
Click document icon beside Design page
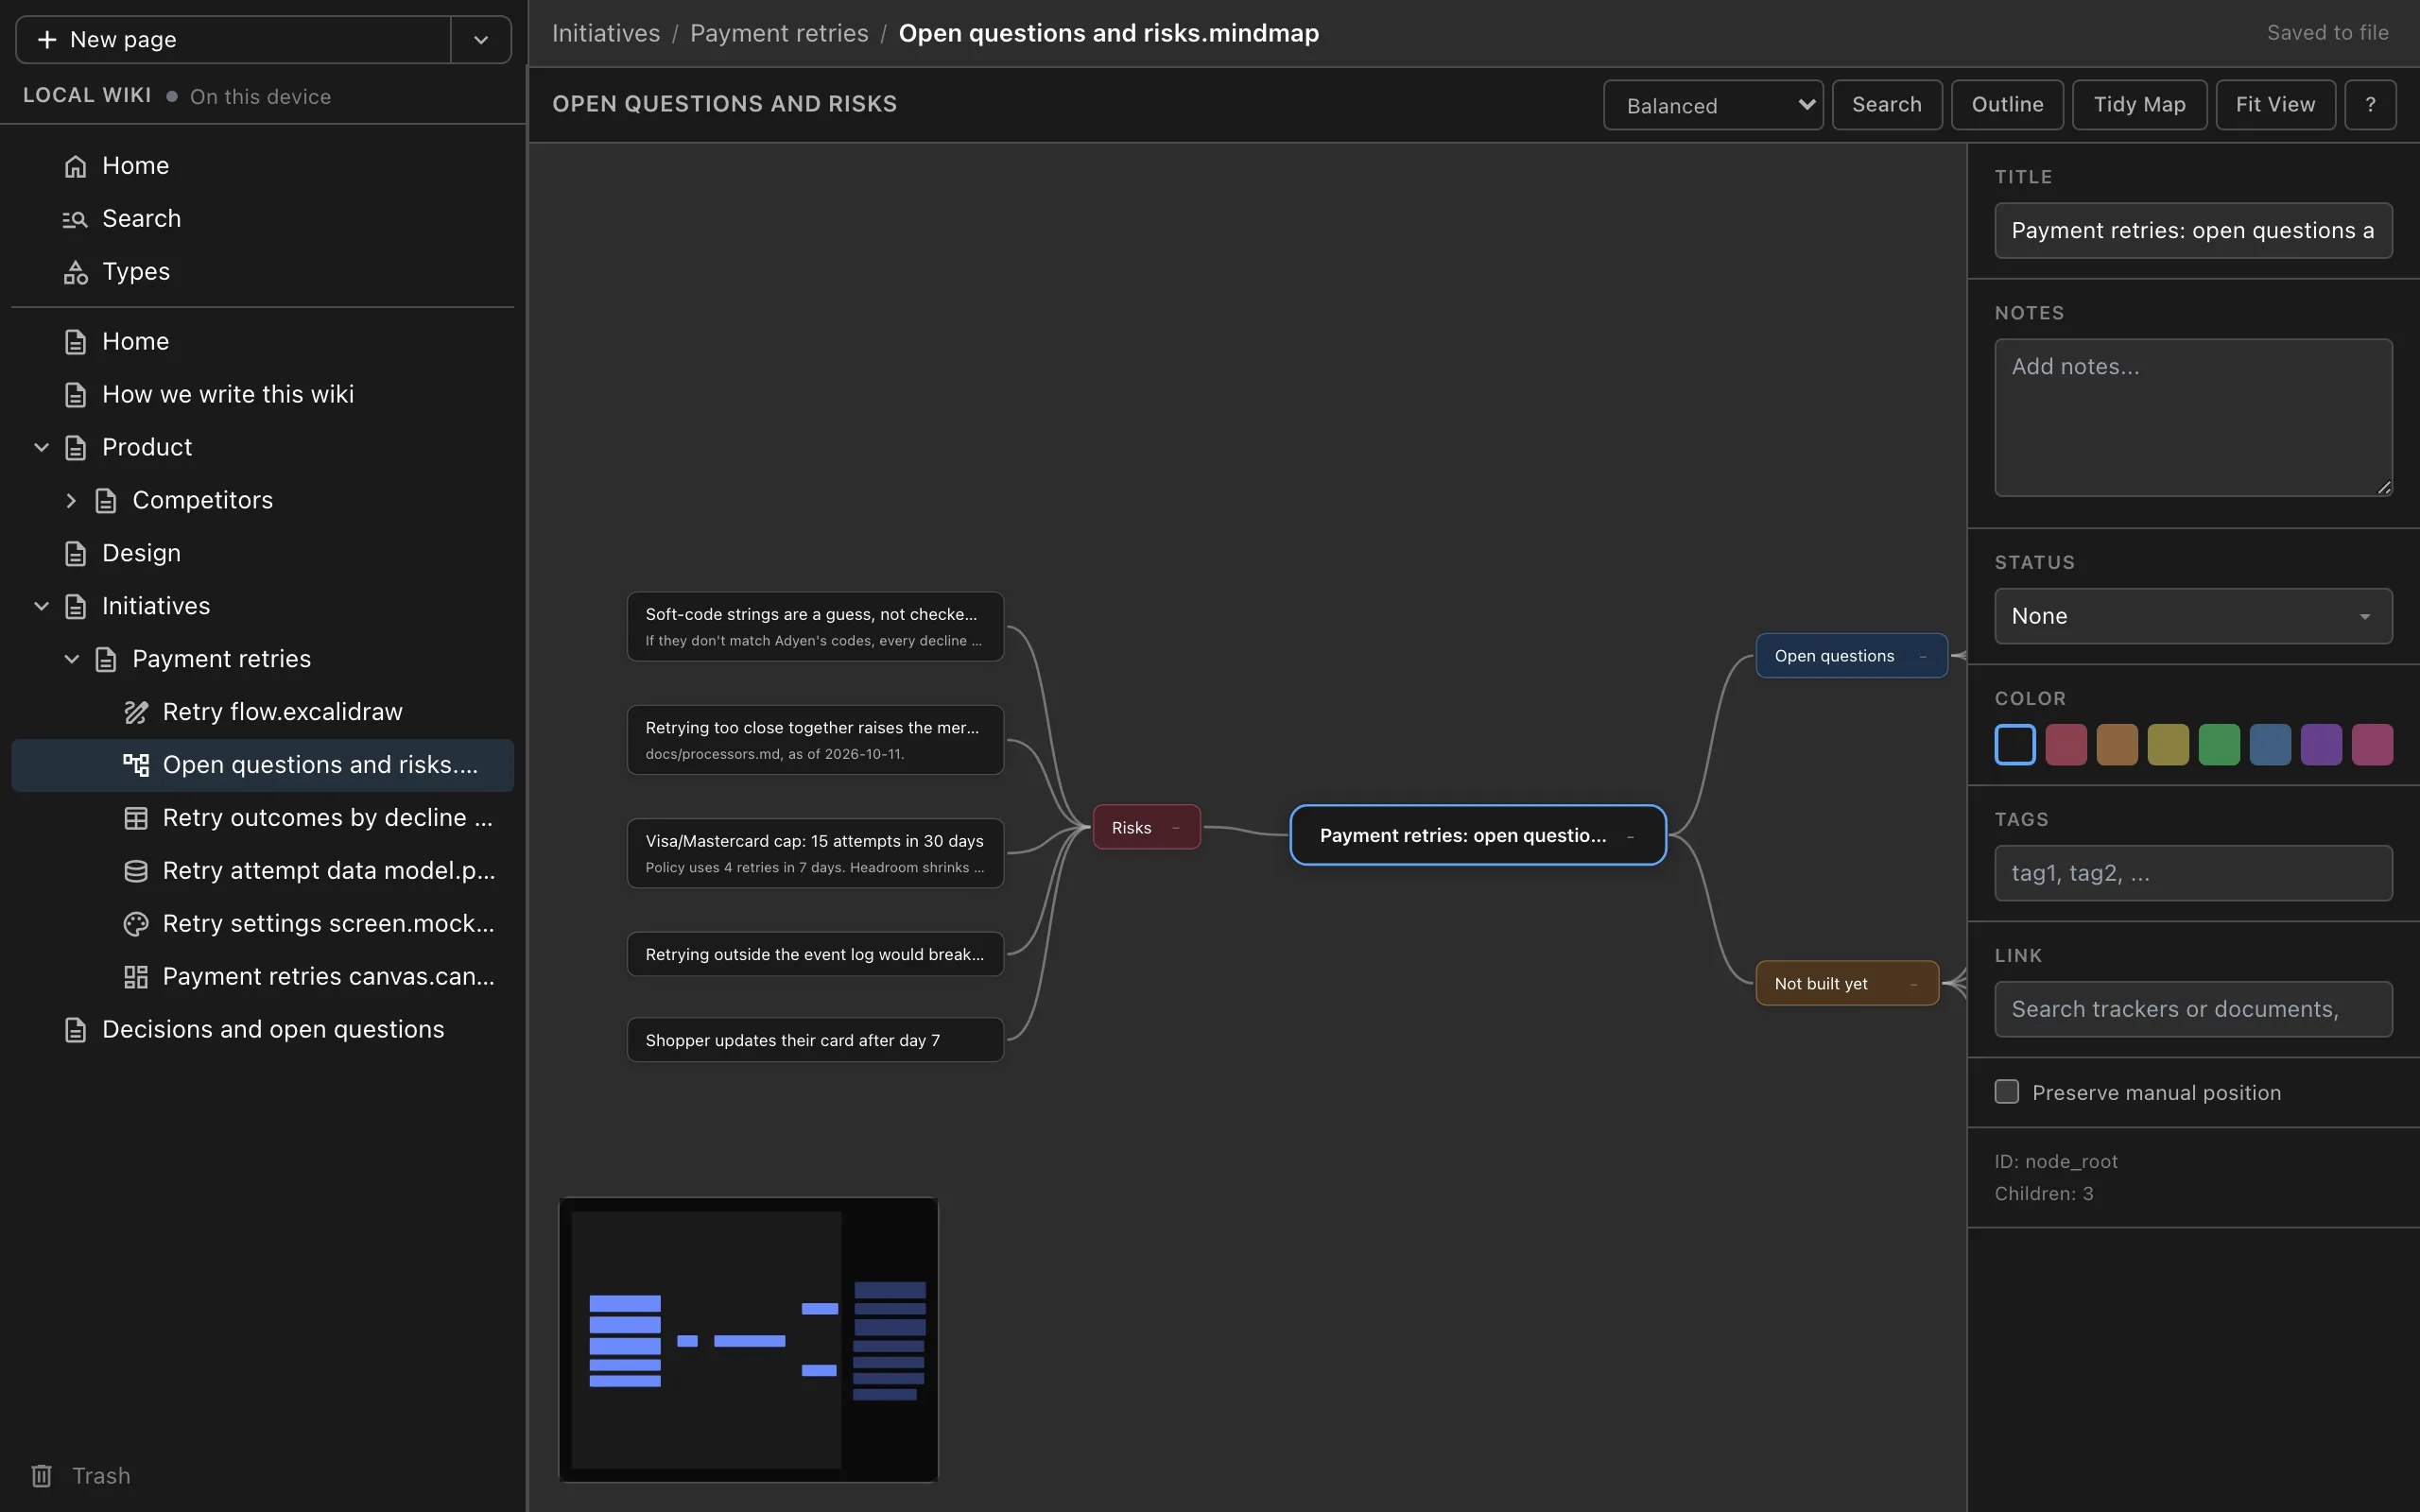pyautogui.click(x=75, y=554)
